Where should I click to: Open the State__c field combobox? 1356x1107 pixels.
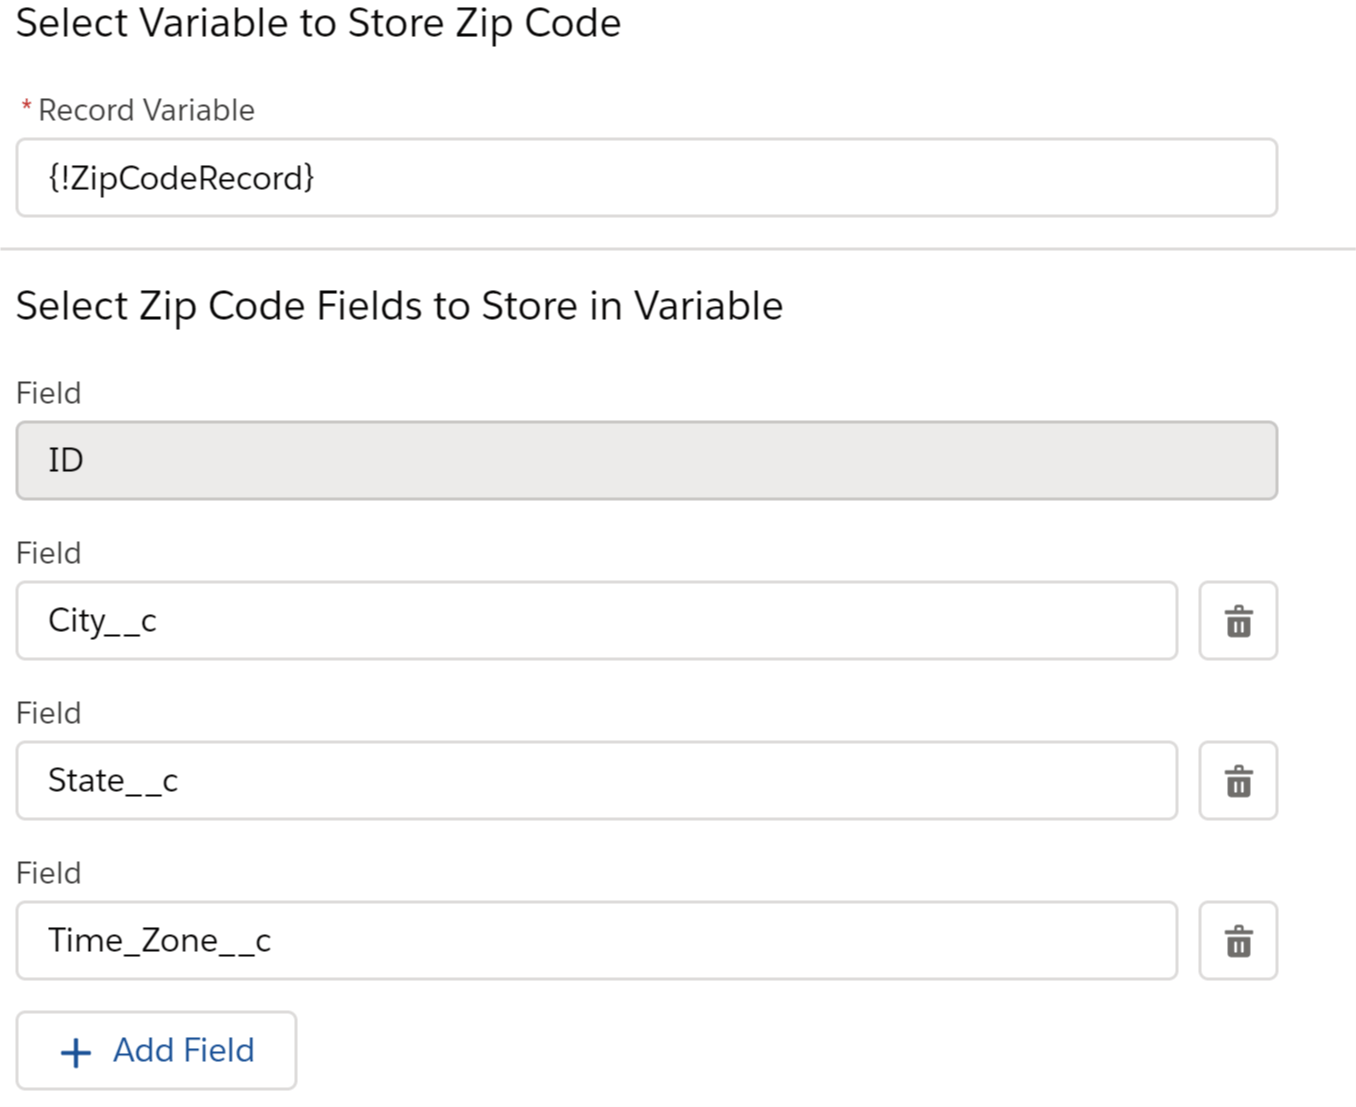click(597, 781)
